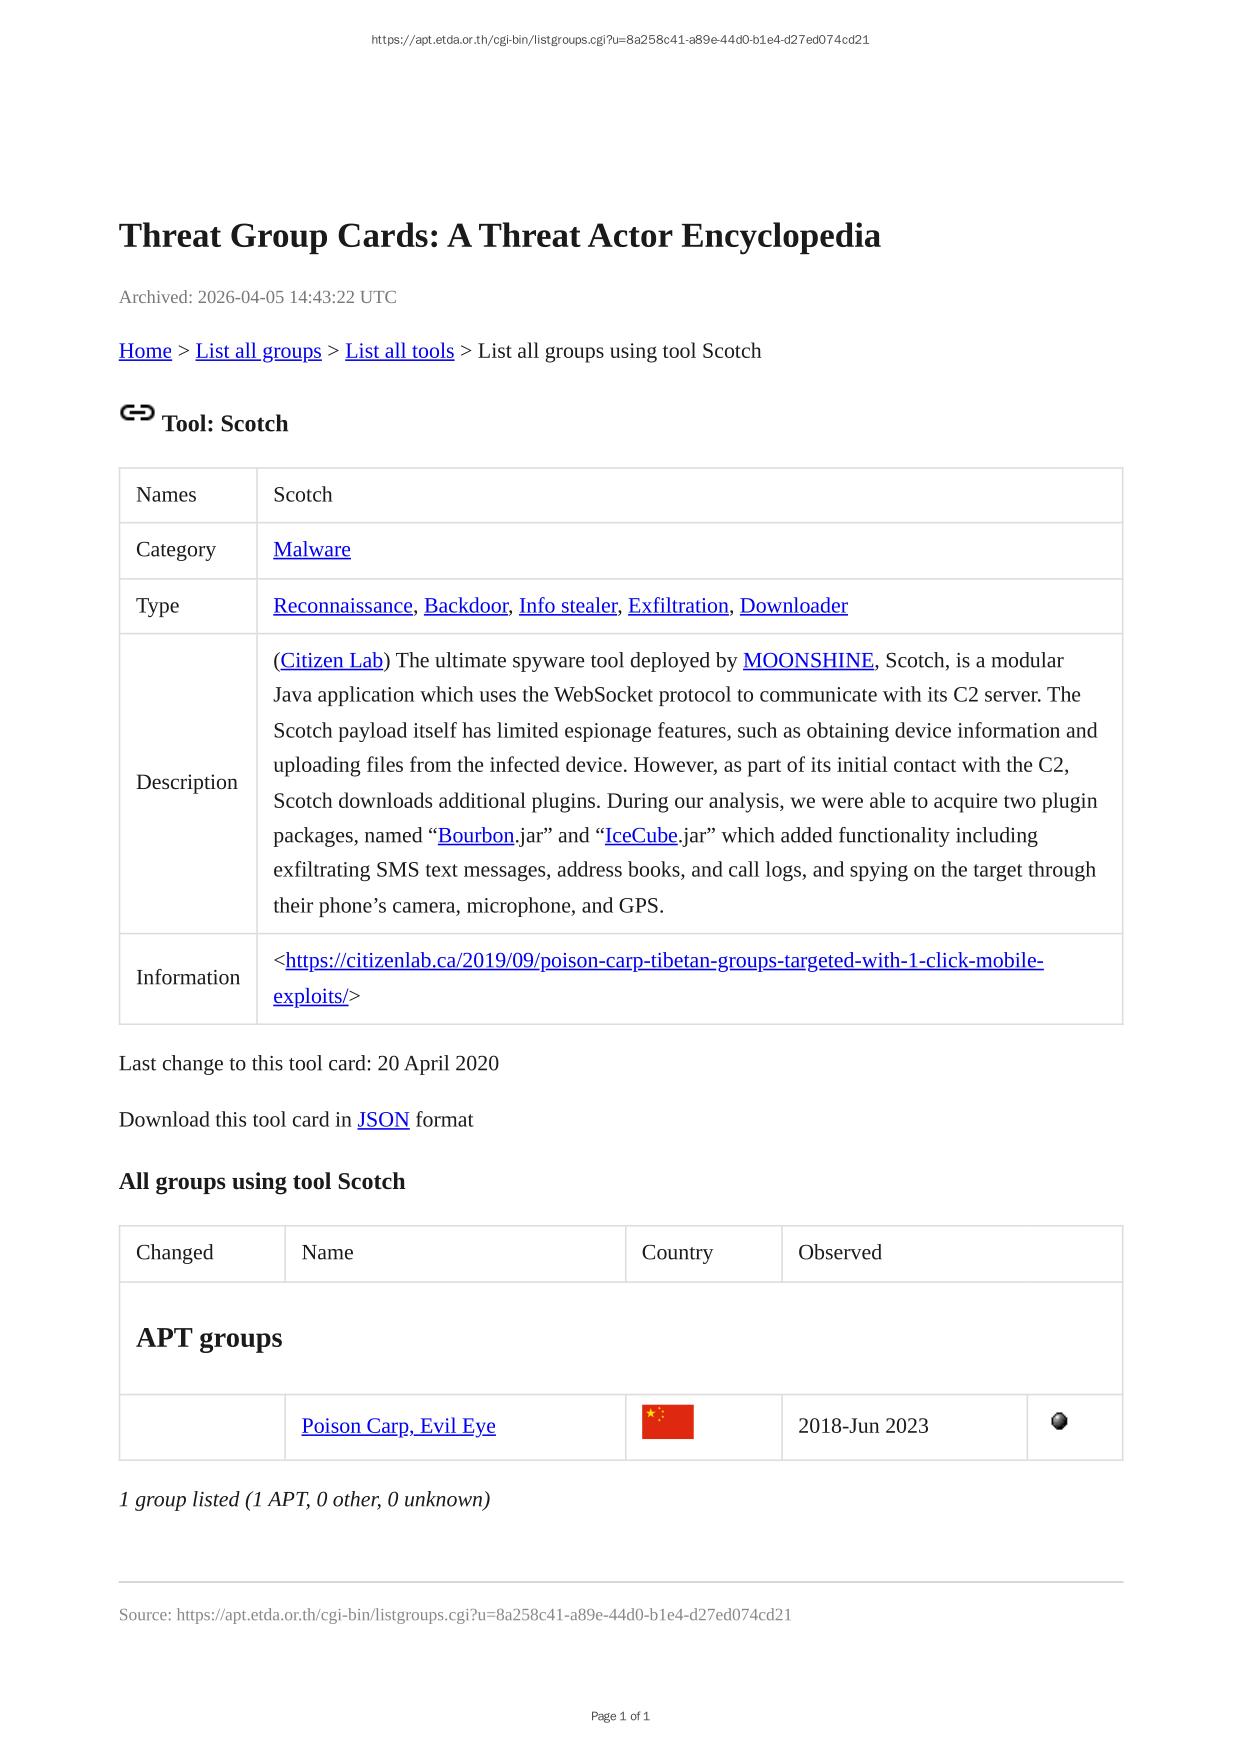Click the permalink chain icon beside Tool: Scotch
Viewport: 1242px width, 1756px height.
click(137, 413)
